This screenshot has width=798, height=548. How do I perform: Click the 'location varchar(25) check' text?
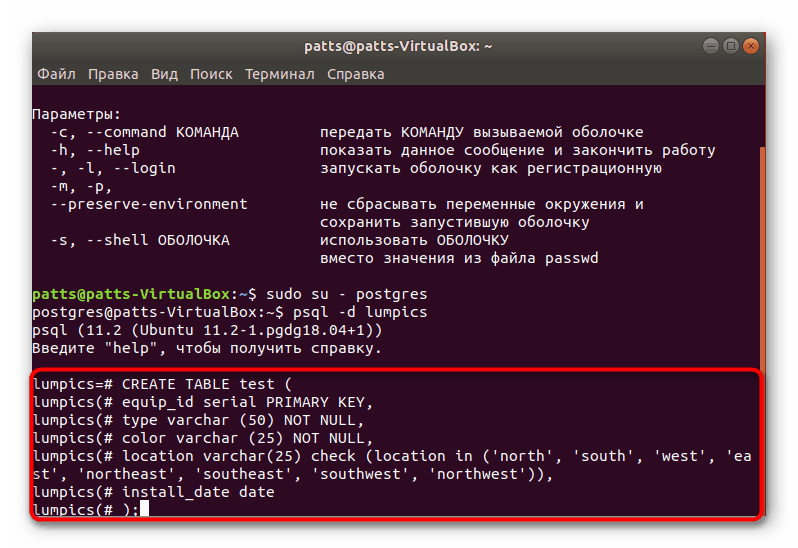tap(238, 456)
